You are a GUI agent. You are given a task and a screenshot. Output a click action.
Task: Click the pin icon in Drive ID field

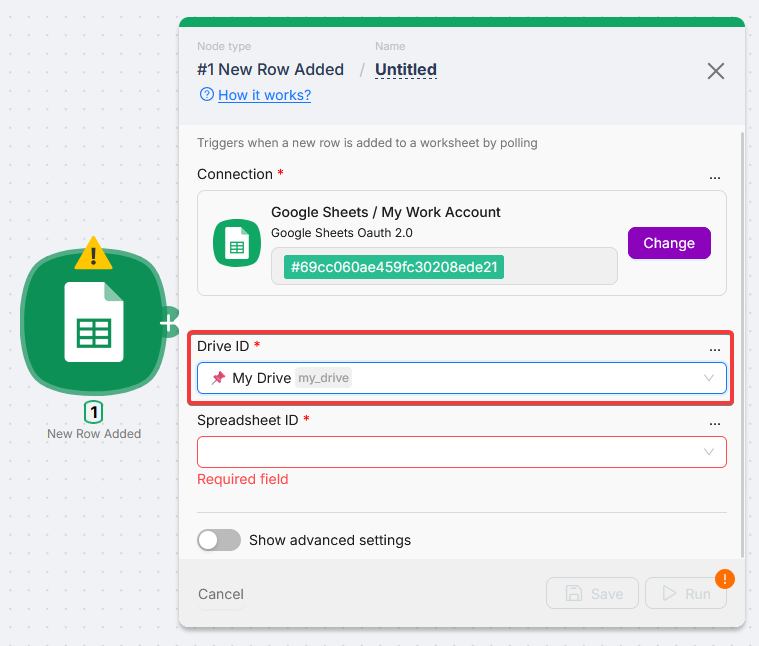pos(218,378)
